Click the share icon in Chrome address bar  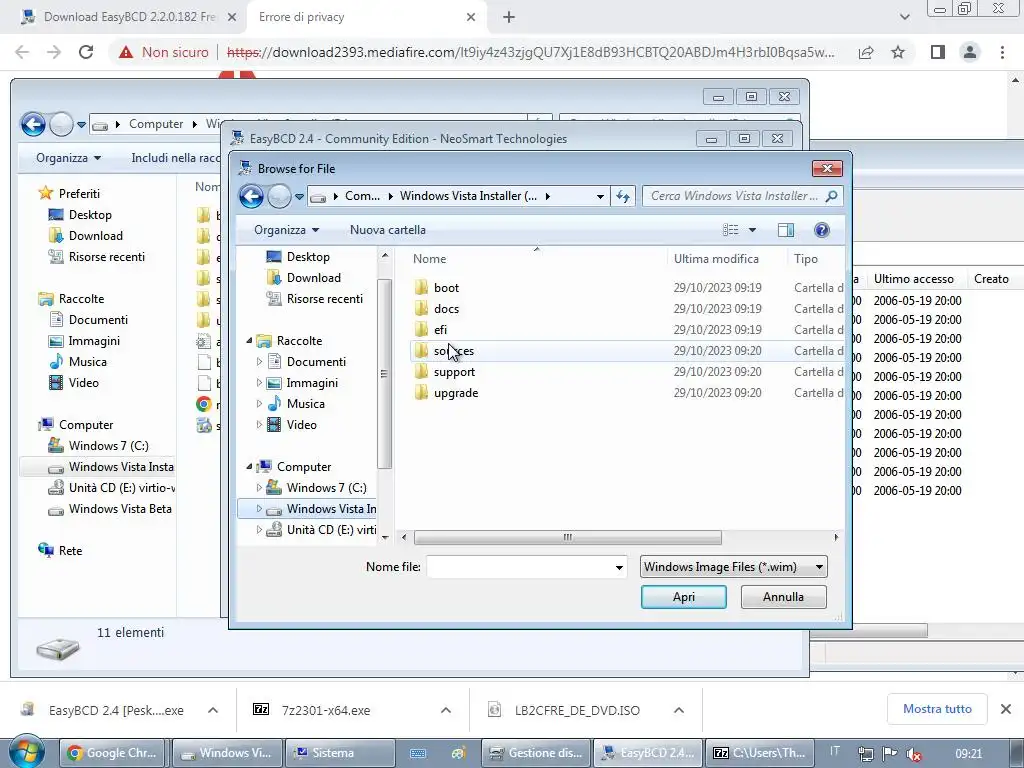(866, 52)
